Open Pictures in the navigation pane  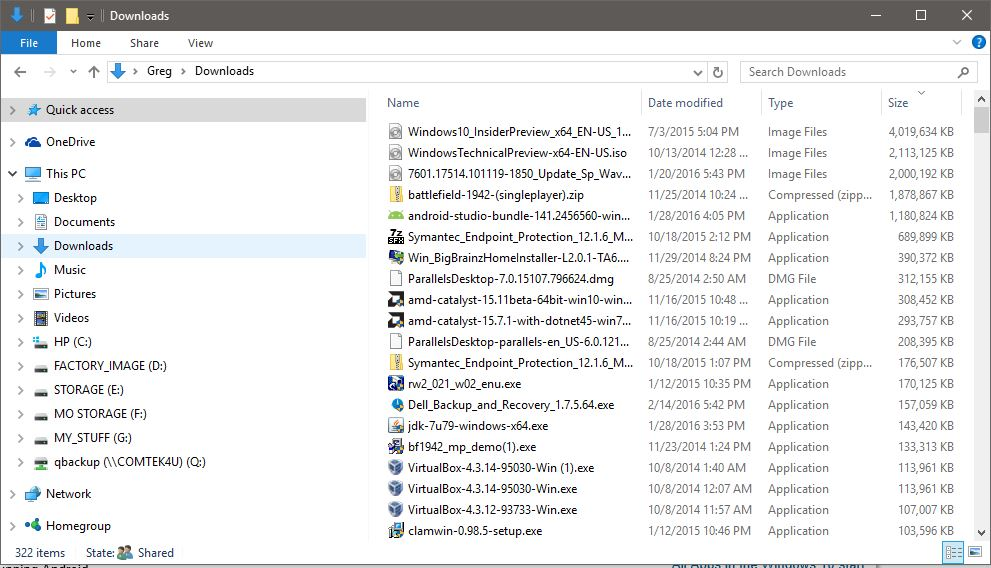coord(75,294)
